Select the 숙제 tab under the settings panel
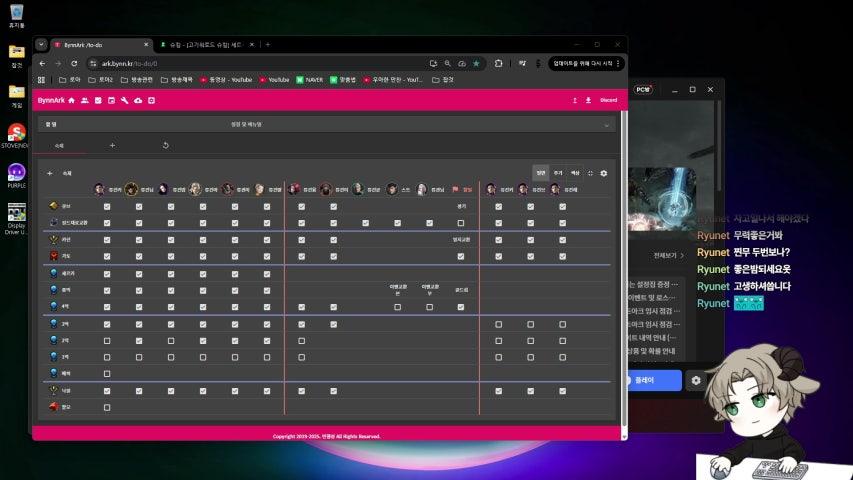 [x=59, y=146]
